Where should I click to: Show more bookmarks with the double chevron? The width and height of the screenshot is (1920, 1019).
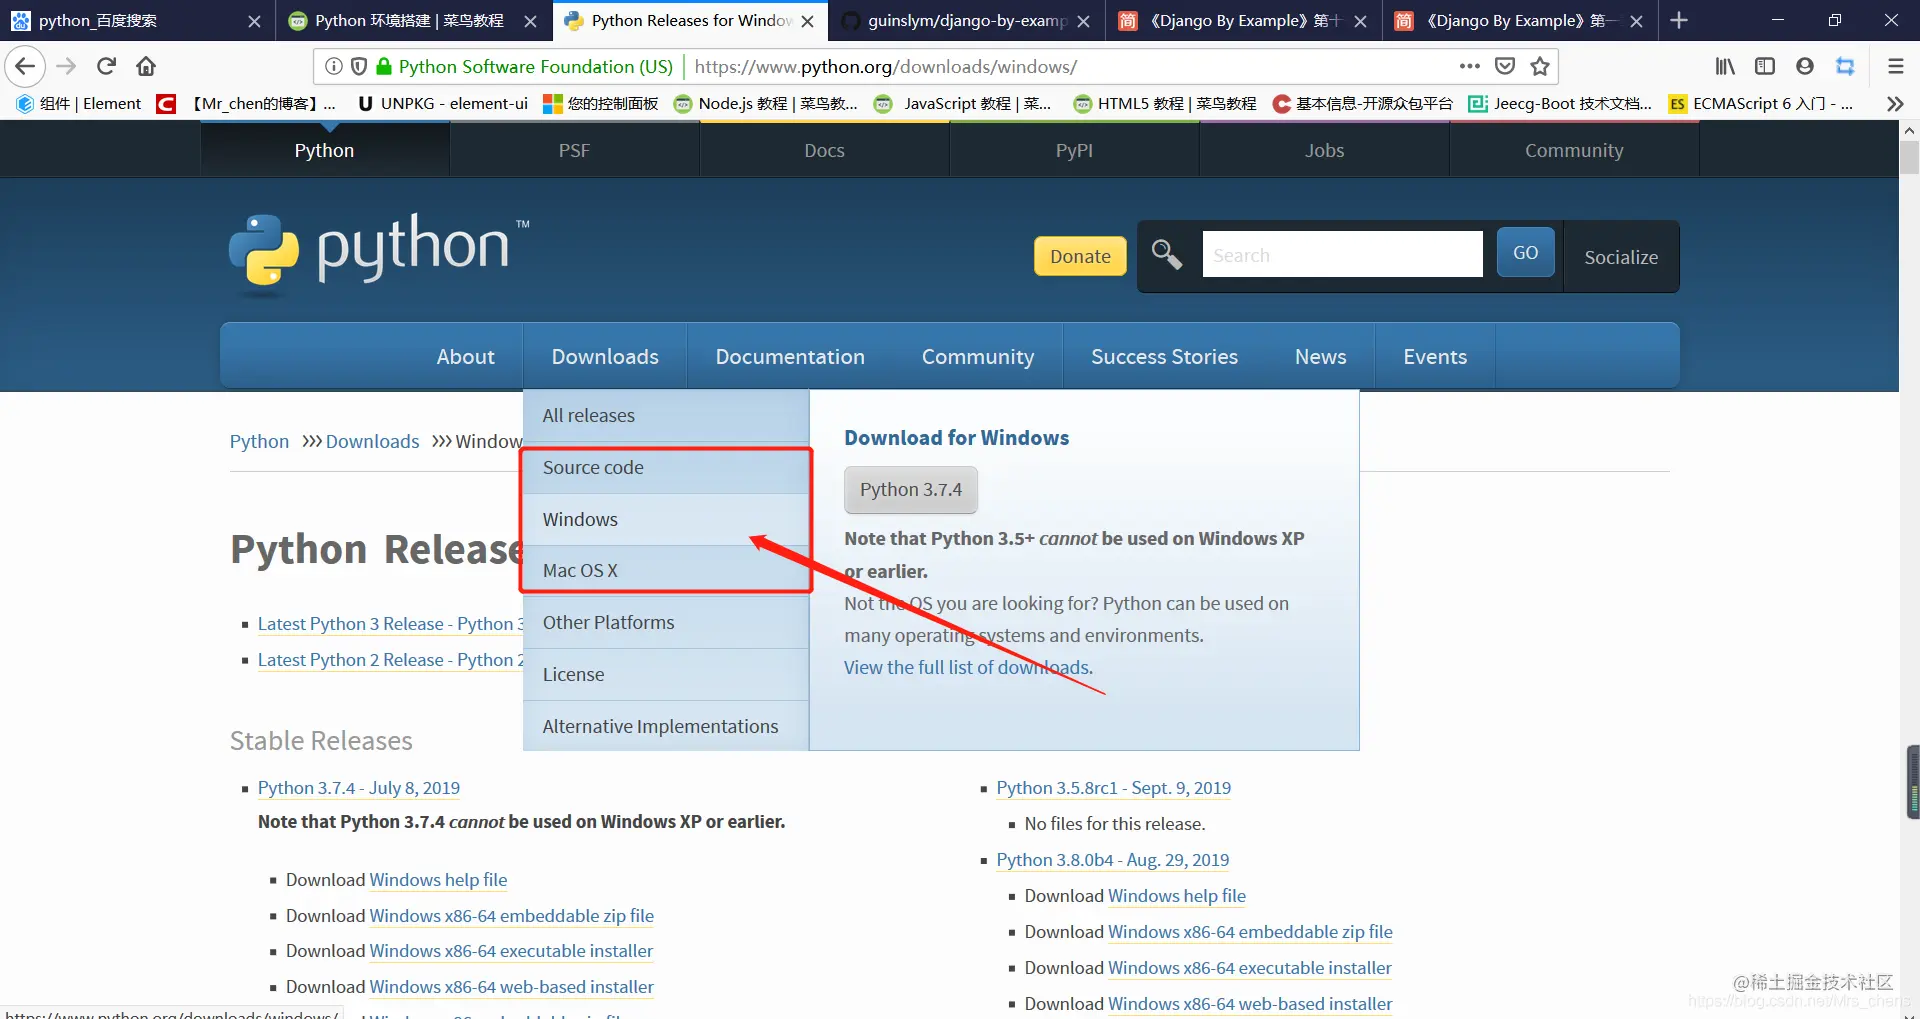point(1895,104)
